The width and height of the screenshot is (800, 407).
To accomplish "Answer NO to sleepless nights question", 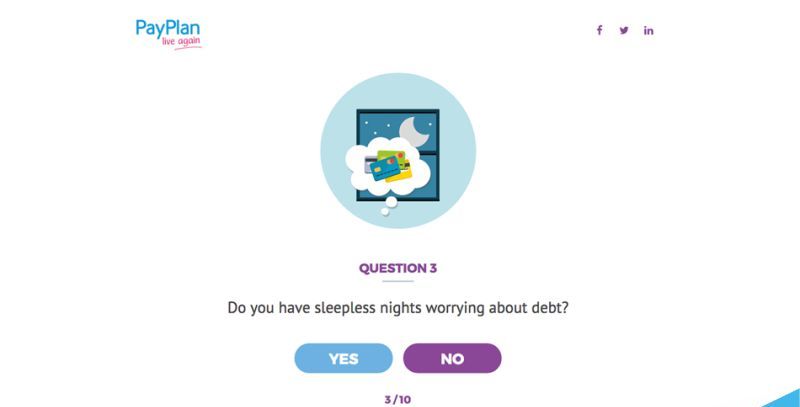I will click(452, 358).
